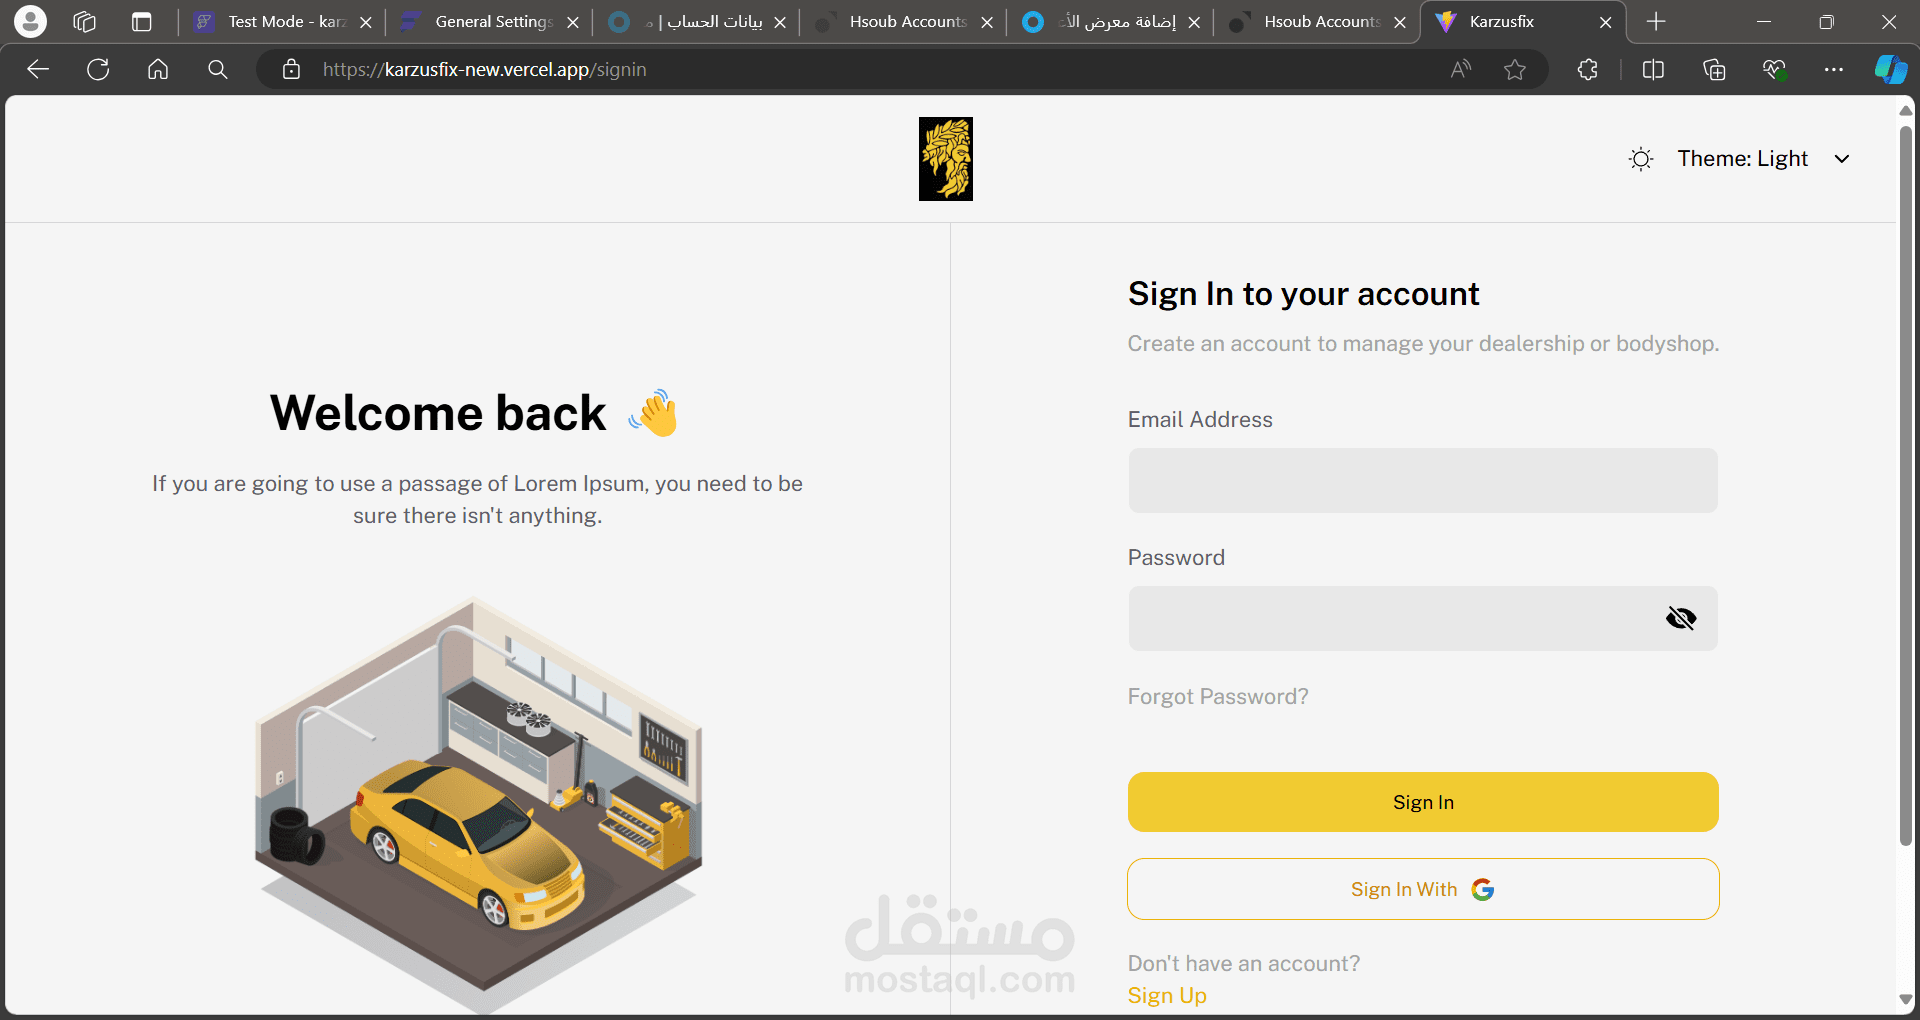Click the sun theme icon

[1641, 159]
